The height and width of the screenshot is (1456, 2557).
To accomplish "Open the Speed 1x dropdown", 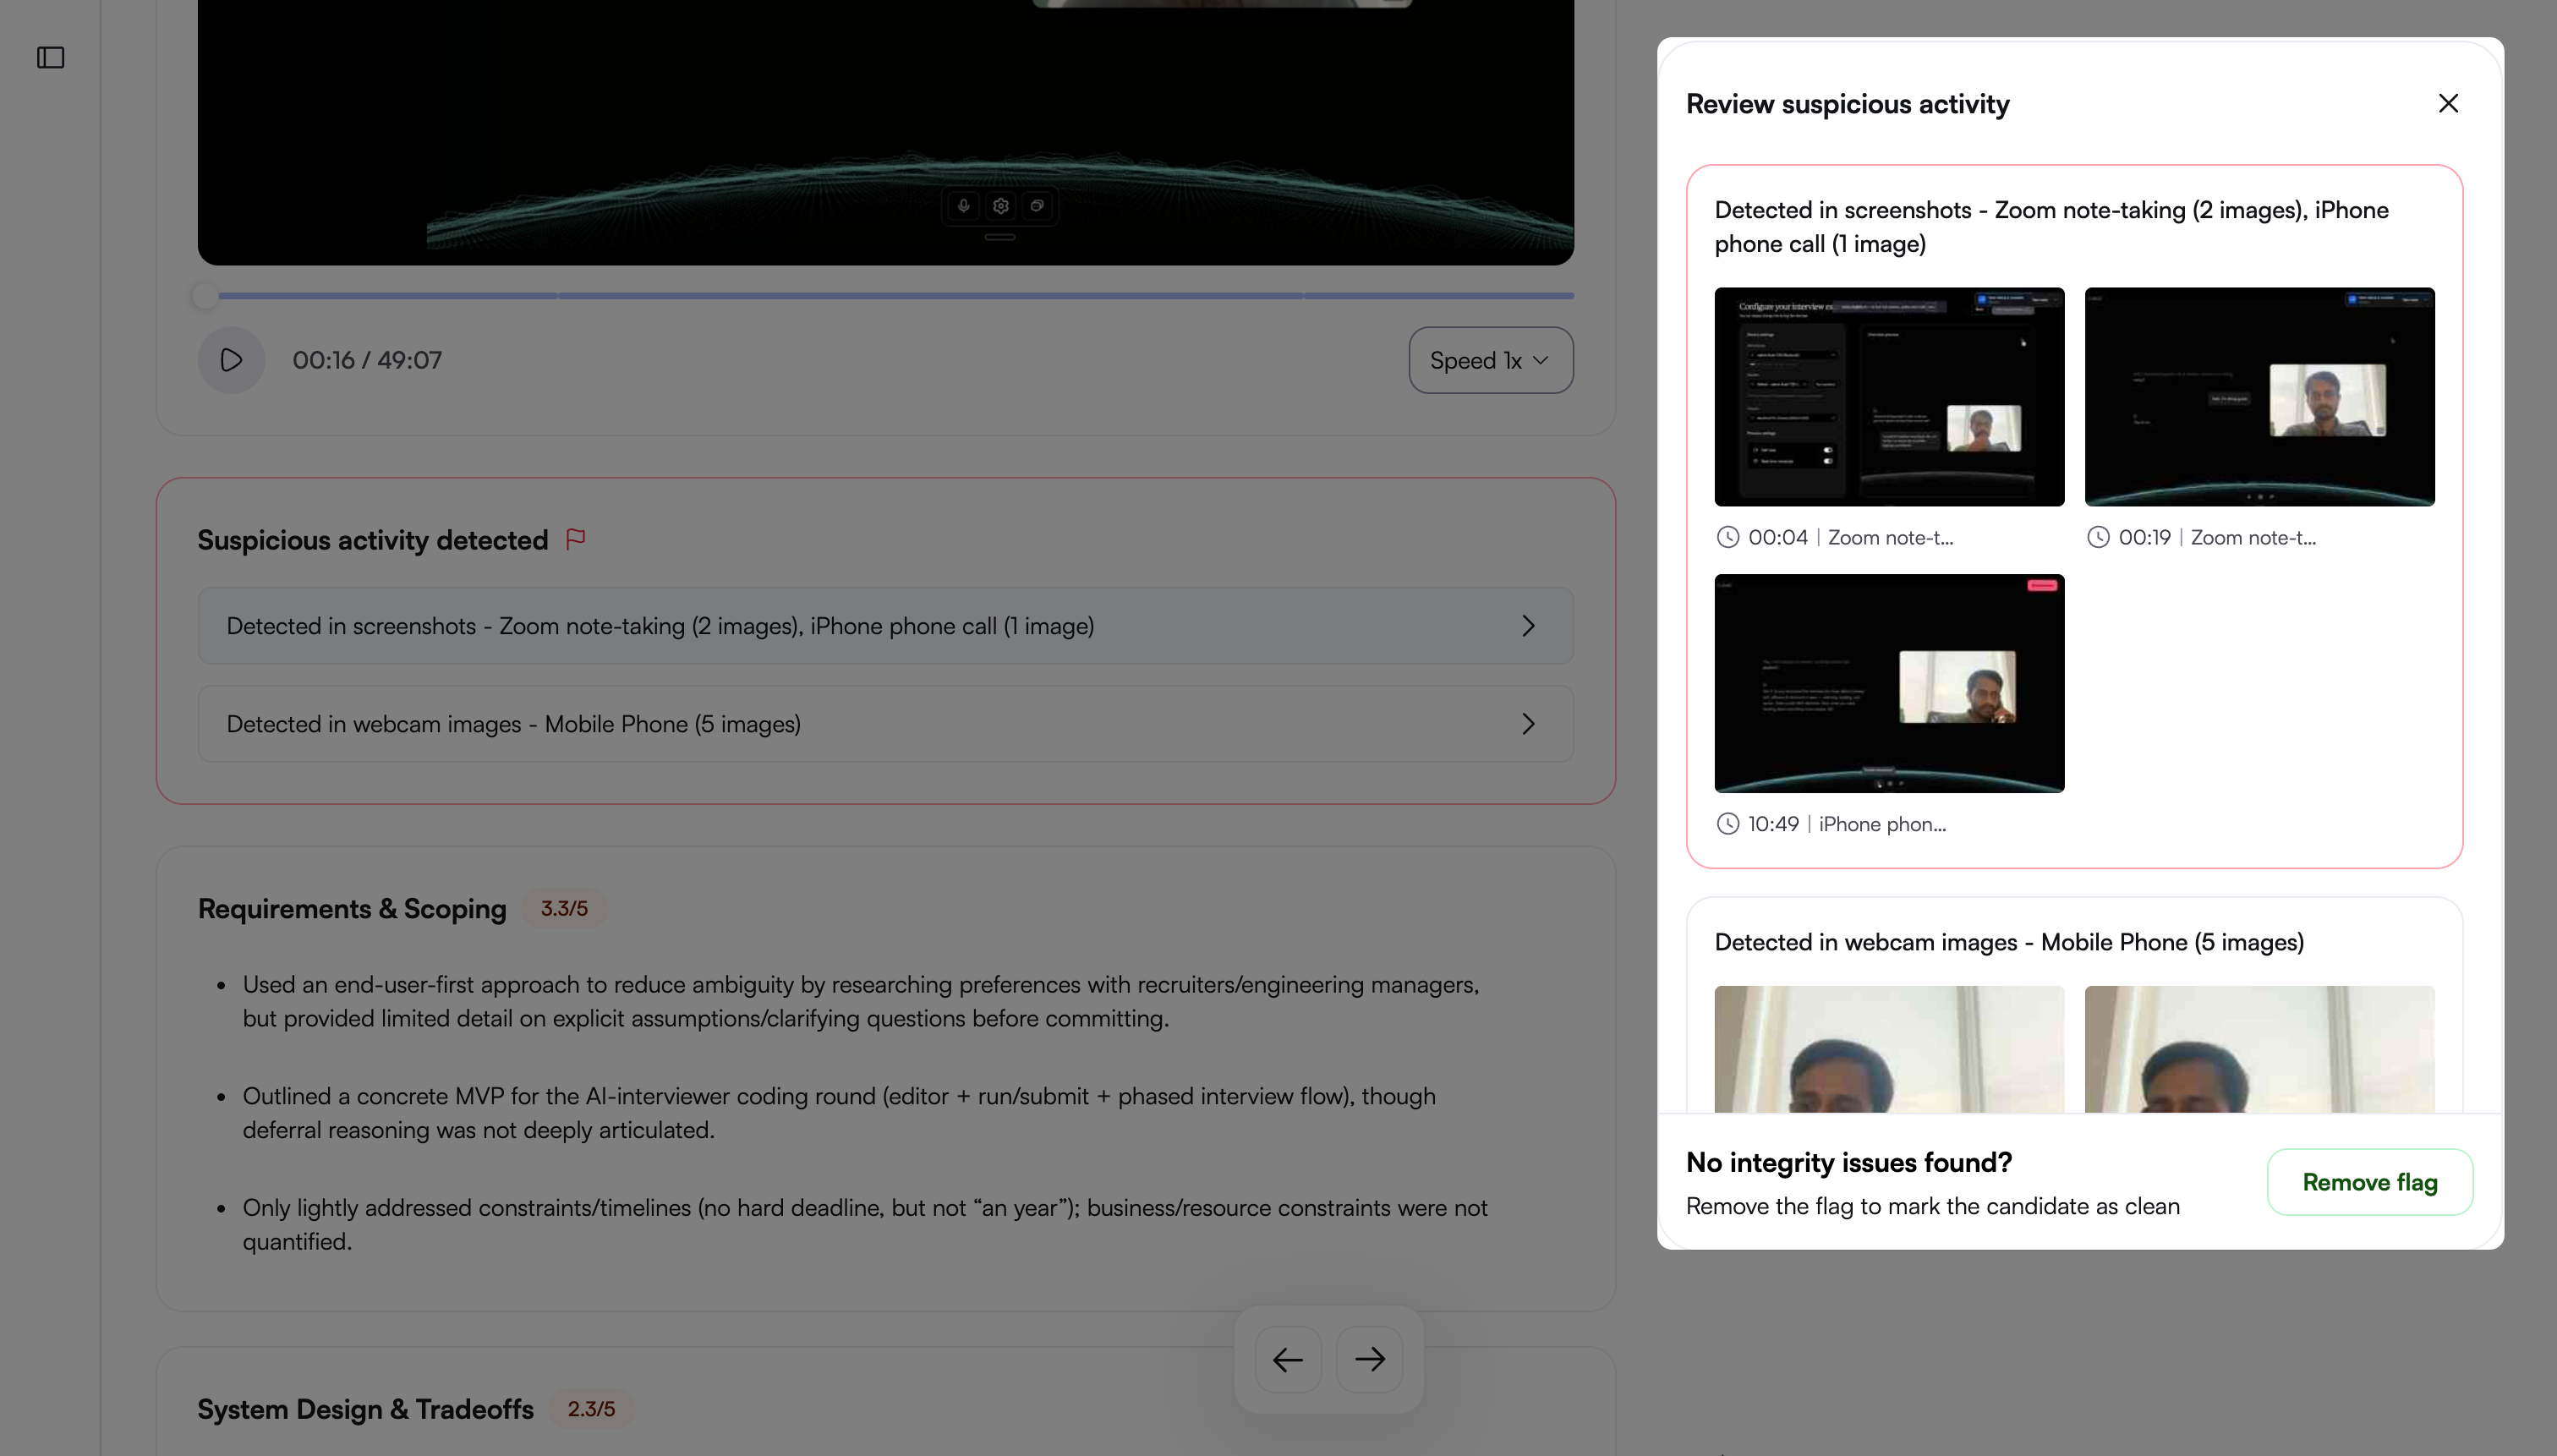I will tap(1490, 360).
